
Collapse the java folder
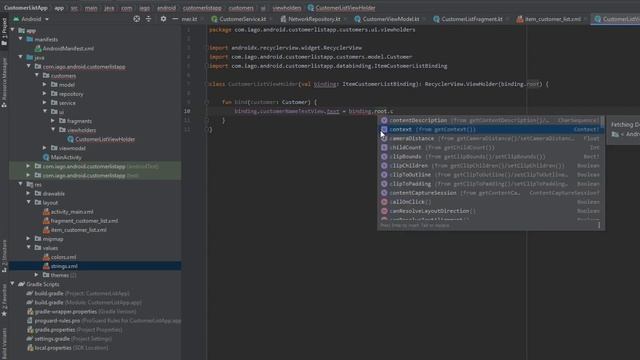tap(21, 58)
